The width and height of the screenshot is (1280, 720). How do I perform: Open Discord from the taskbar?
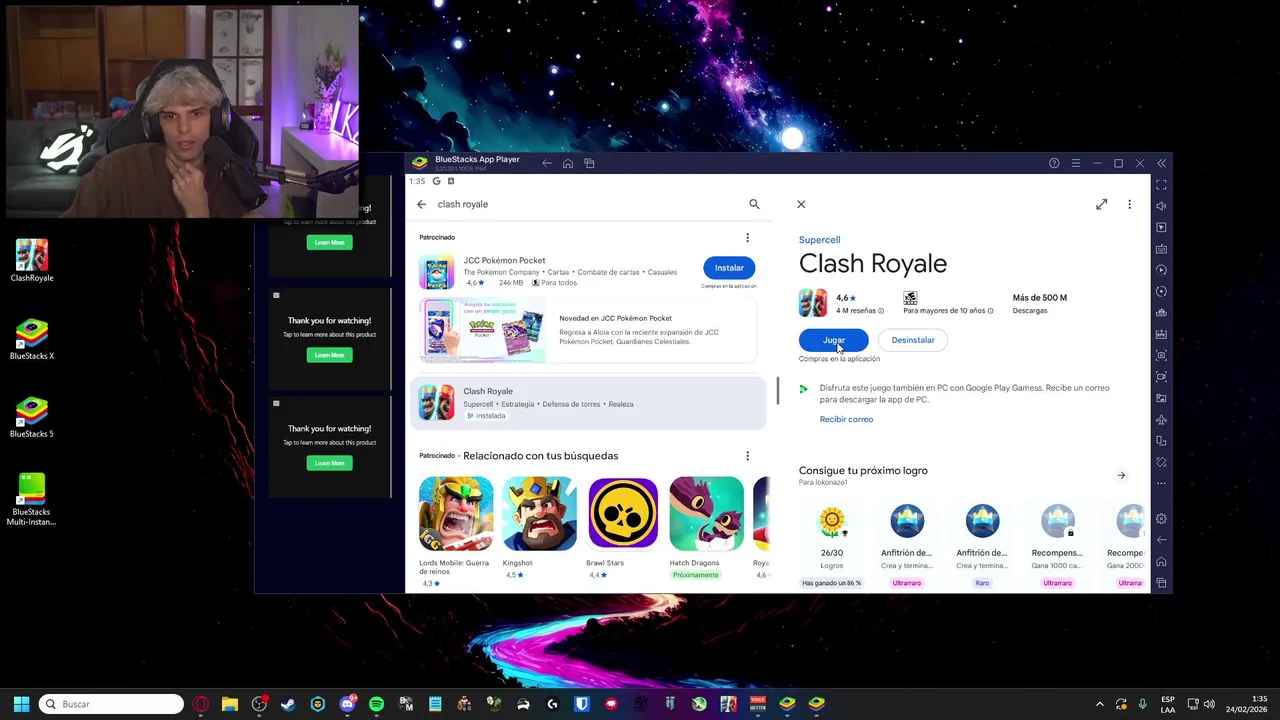(x=347, y=704)
